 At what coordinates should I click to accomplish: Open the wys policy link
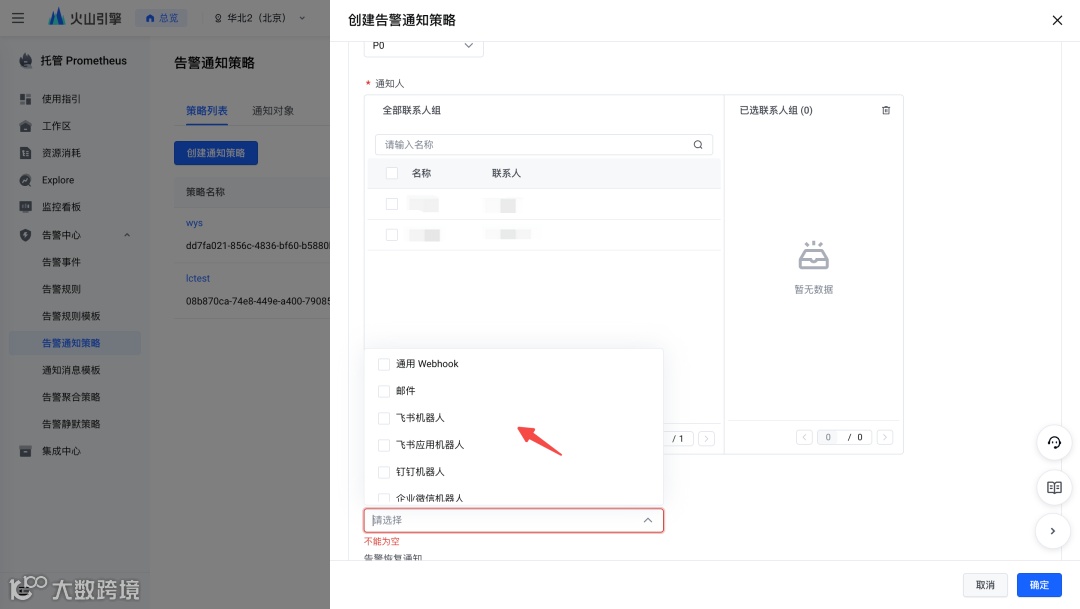coord(194,223)
